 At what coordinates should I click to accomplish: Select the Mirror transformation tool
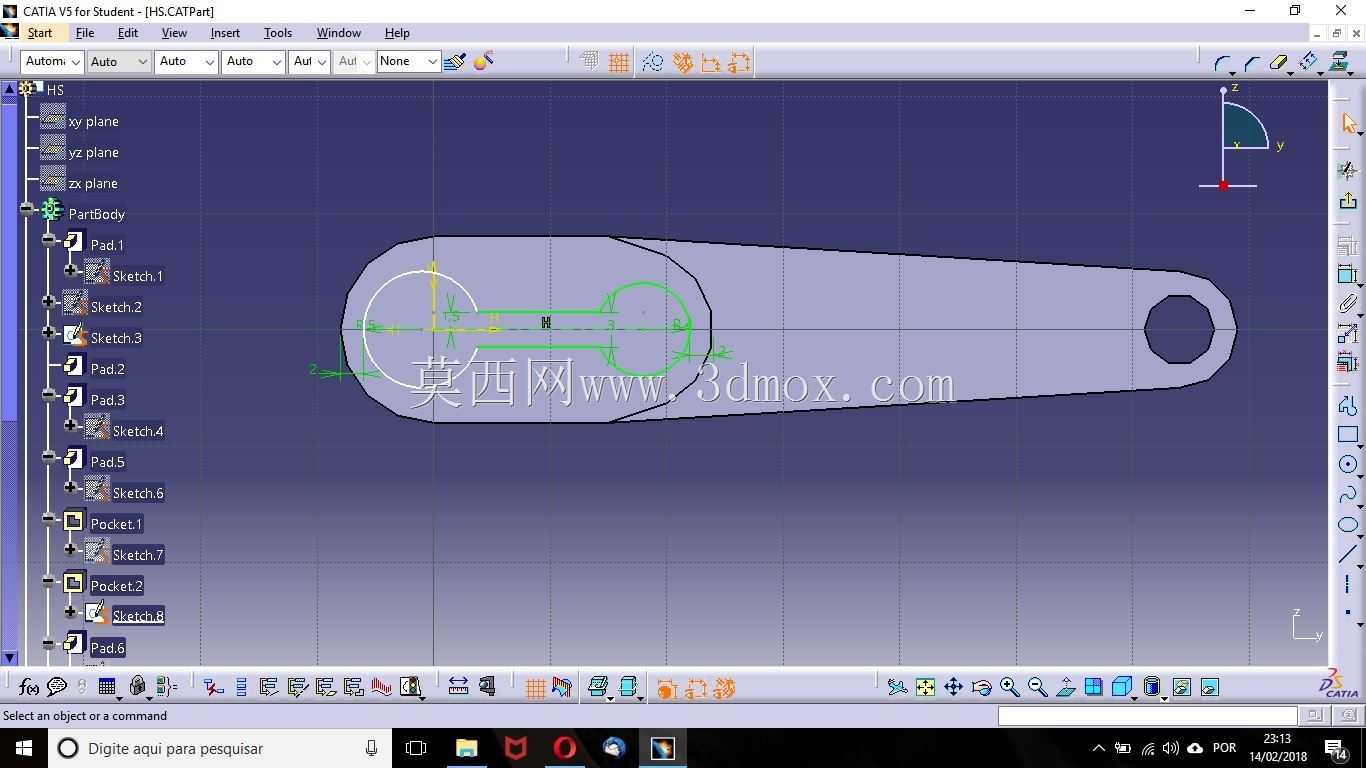1309,63
